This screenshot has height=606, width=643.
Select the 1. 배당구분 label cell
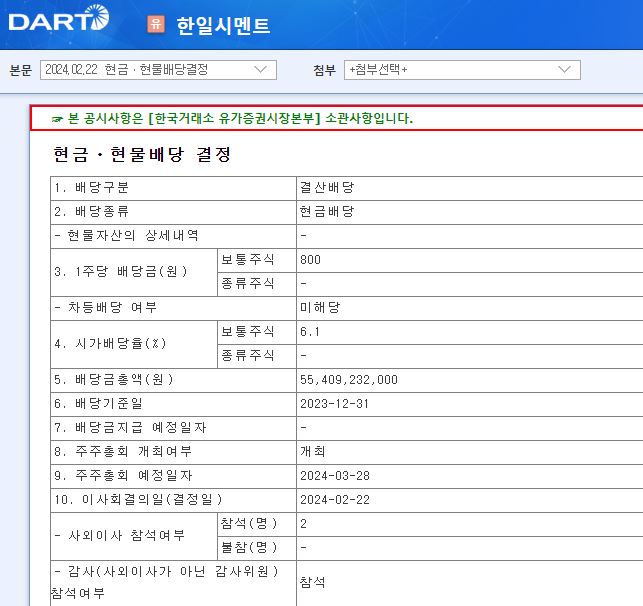[x=173, y=188]
